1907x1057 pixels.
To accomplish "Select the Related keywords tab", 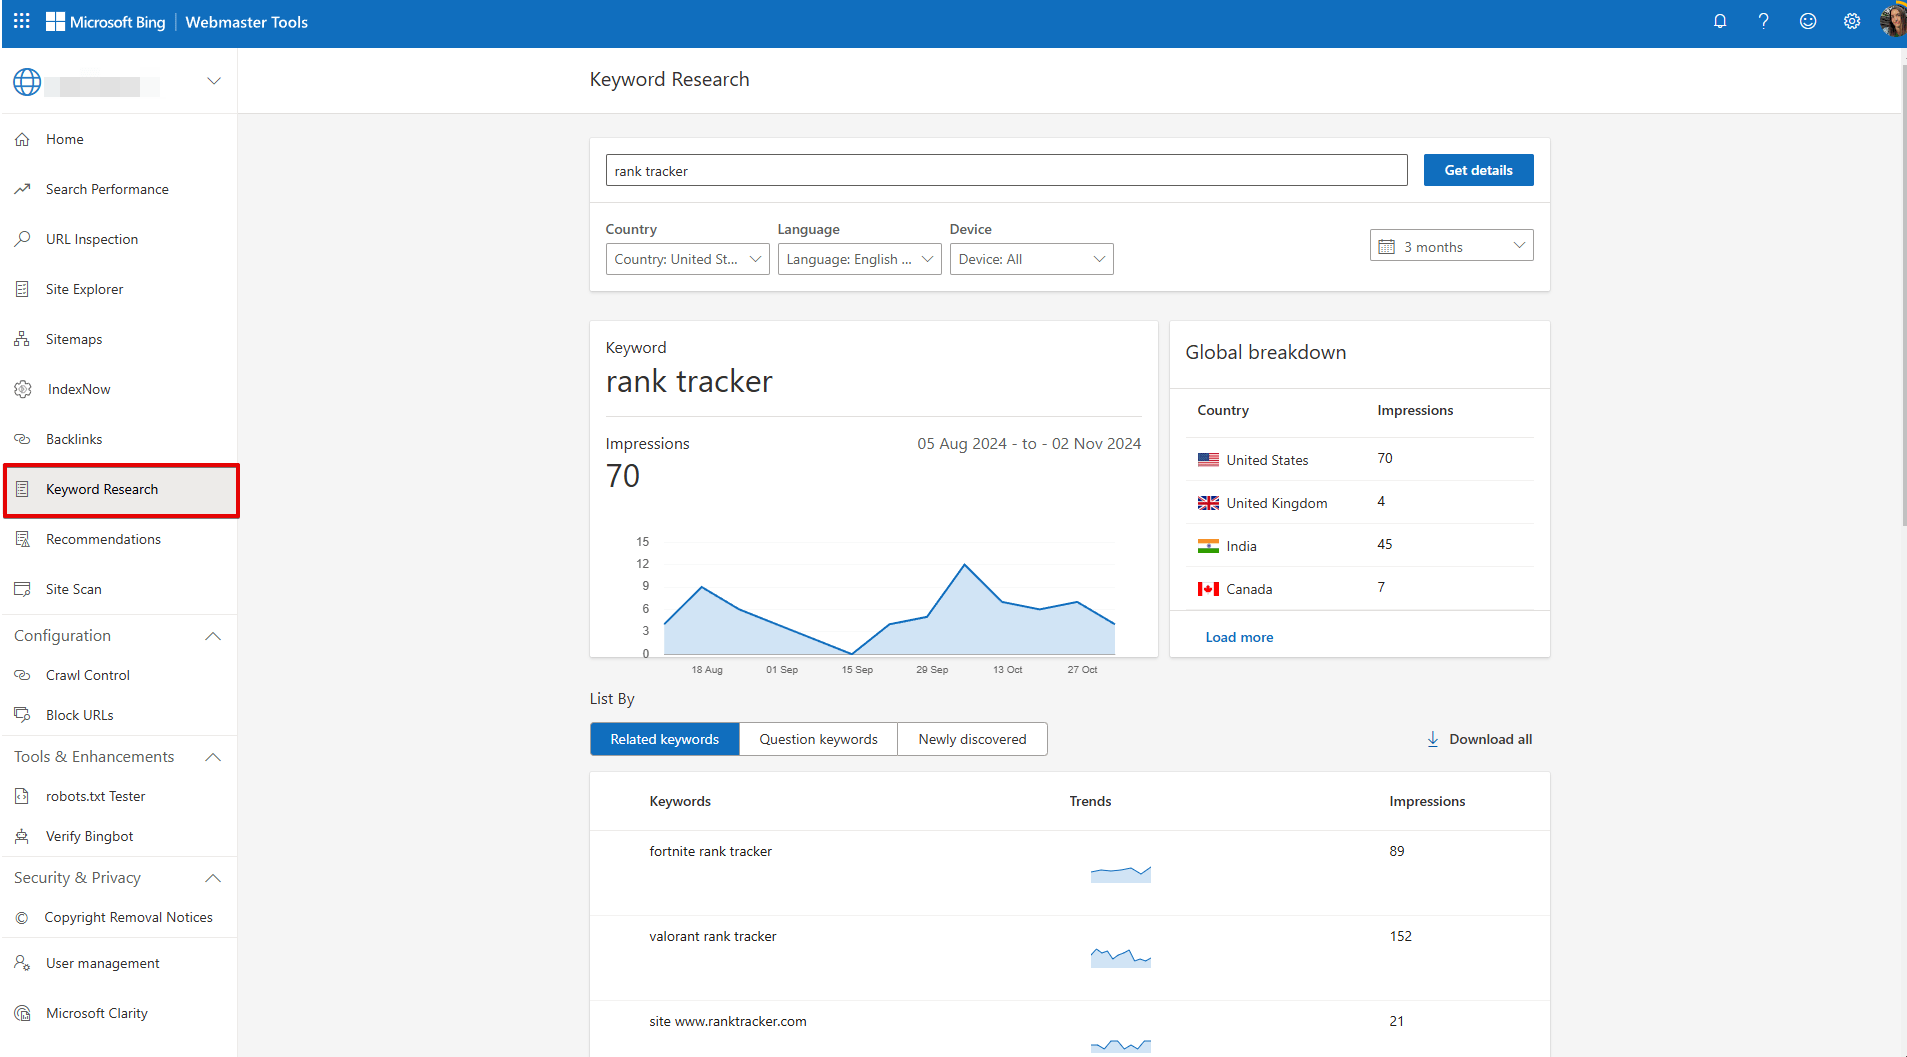I will coord(665,739).
